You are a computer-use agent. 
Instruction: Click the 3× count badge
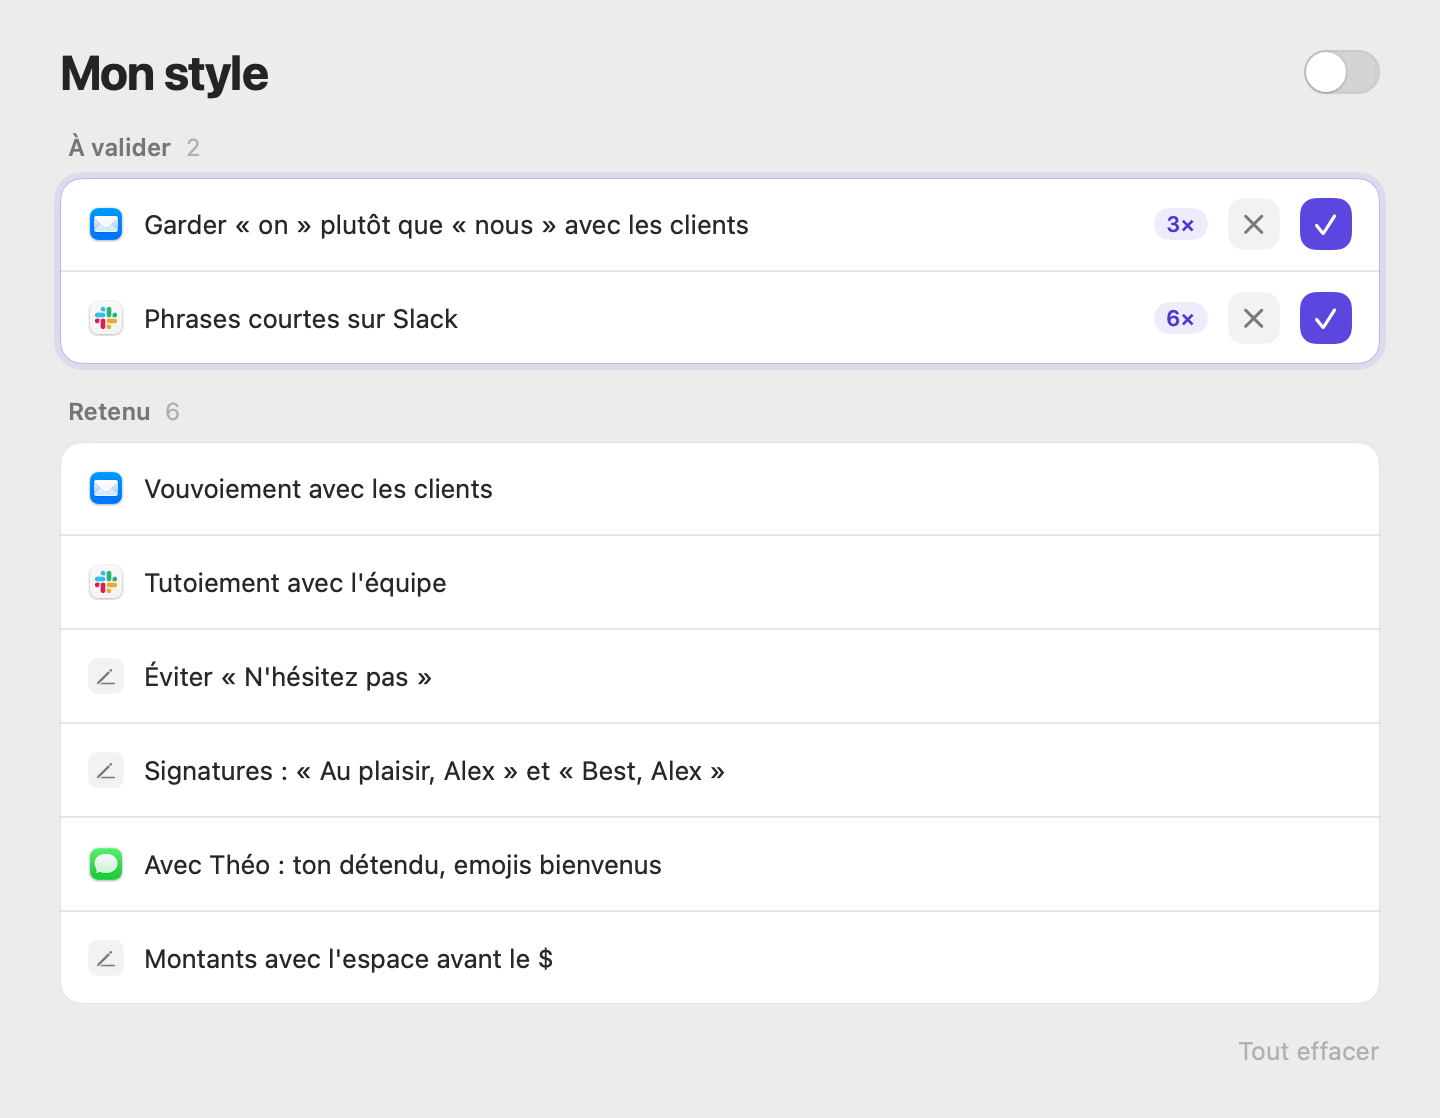point(1180,225)
